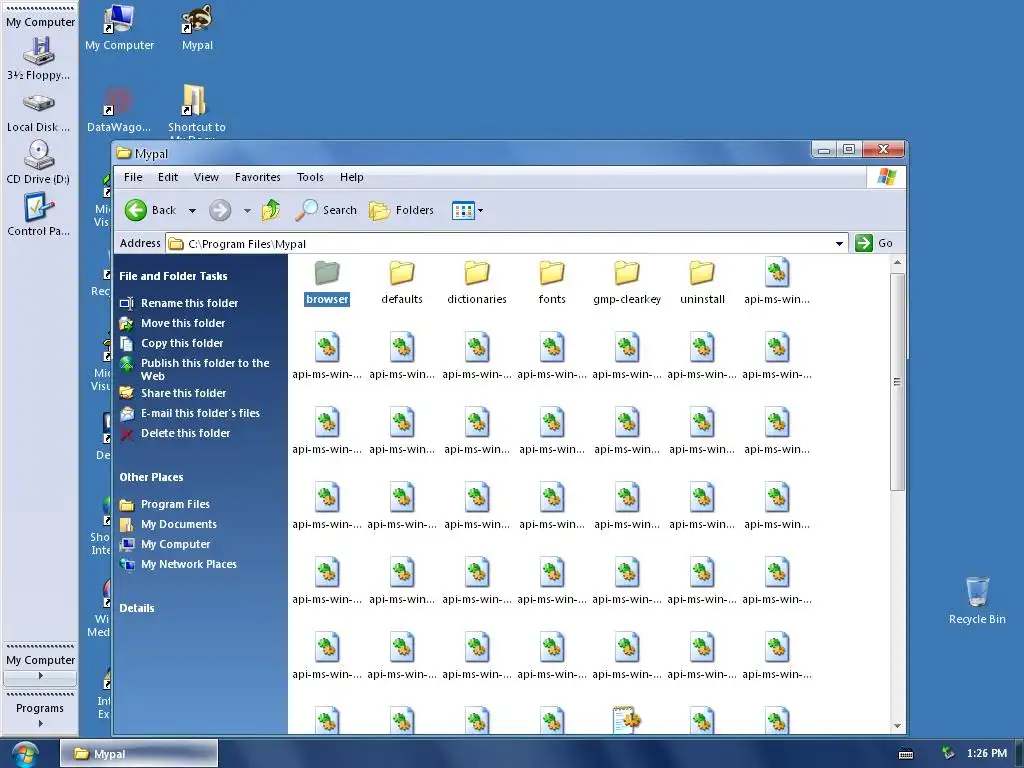Screen dimensions: 1024x768
Task: Click the Windows flag logo in menu bar
Action: 887,177
